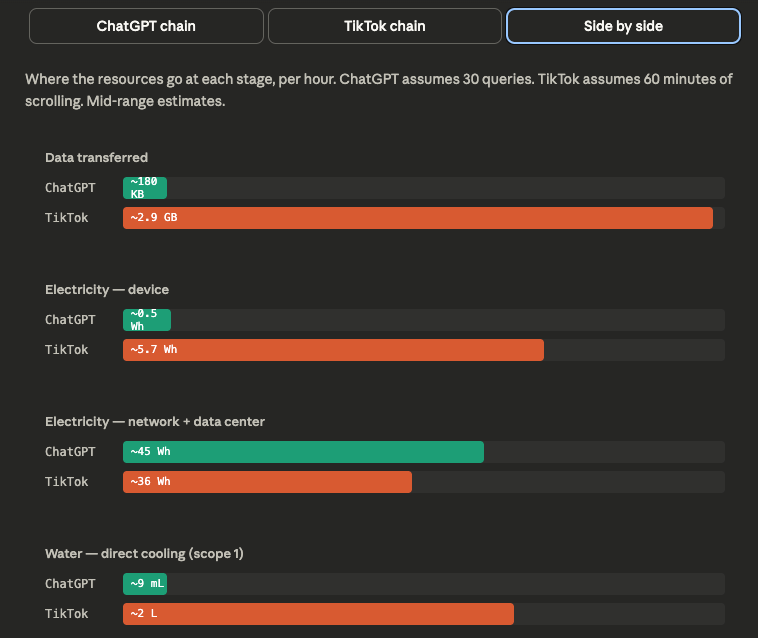Select the green ~45 Wh ChatGPT bar
This screenshot has height=638, width=758.
point(303,452)
